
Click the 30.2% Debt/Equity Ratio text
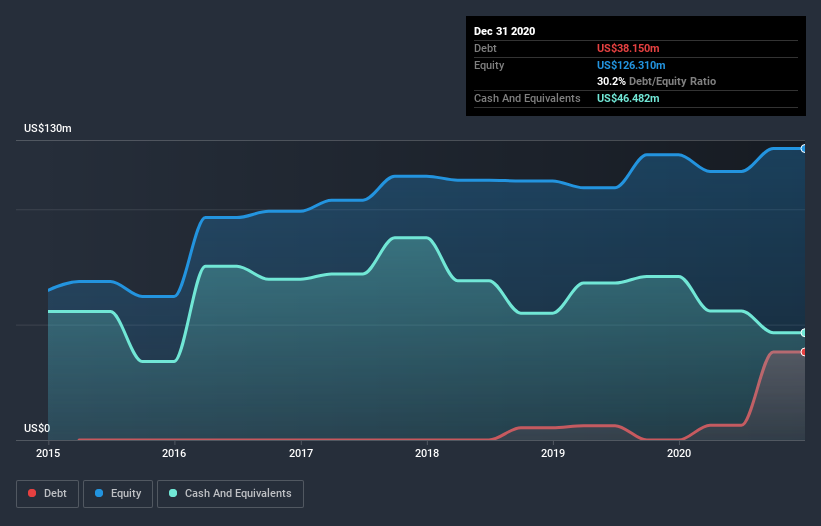pos(656,82)
